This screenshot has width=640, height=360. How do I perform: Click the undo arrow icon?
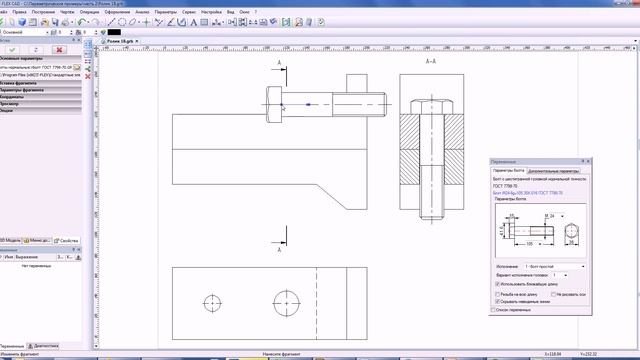[x=82, y=22]
